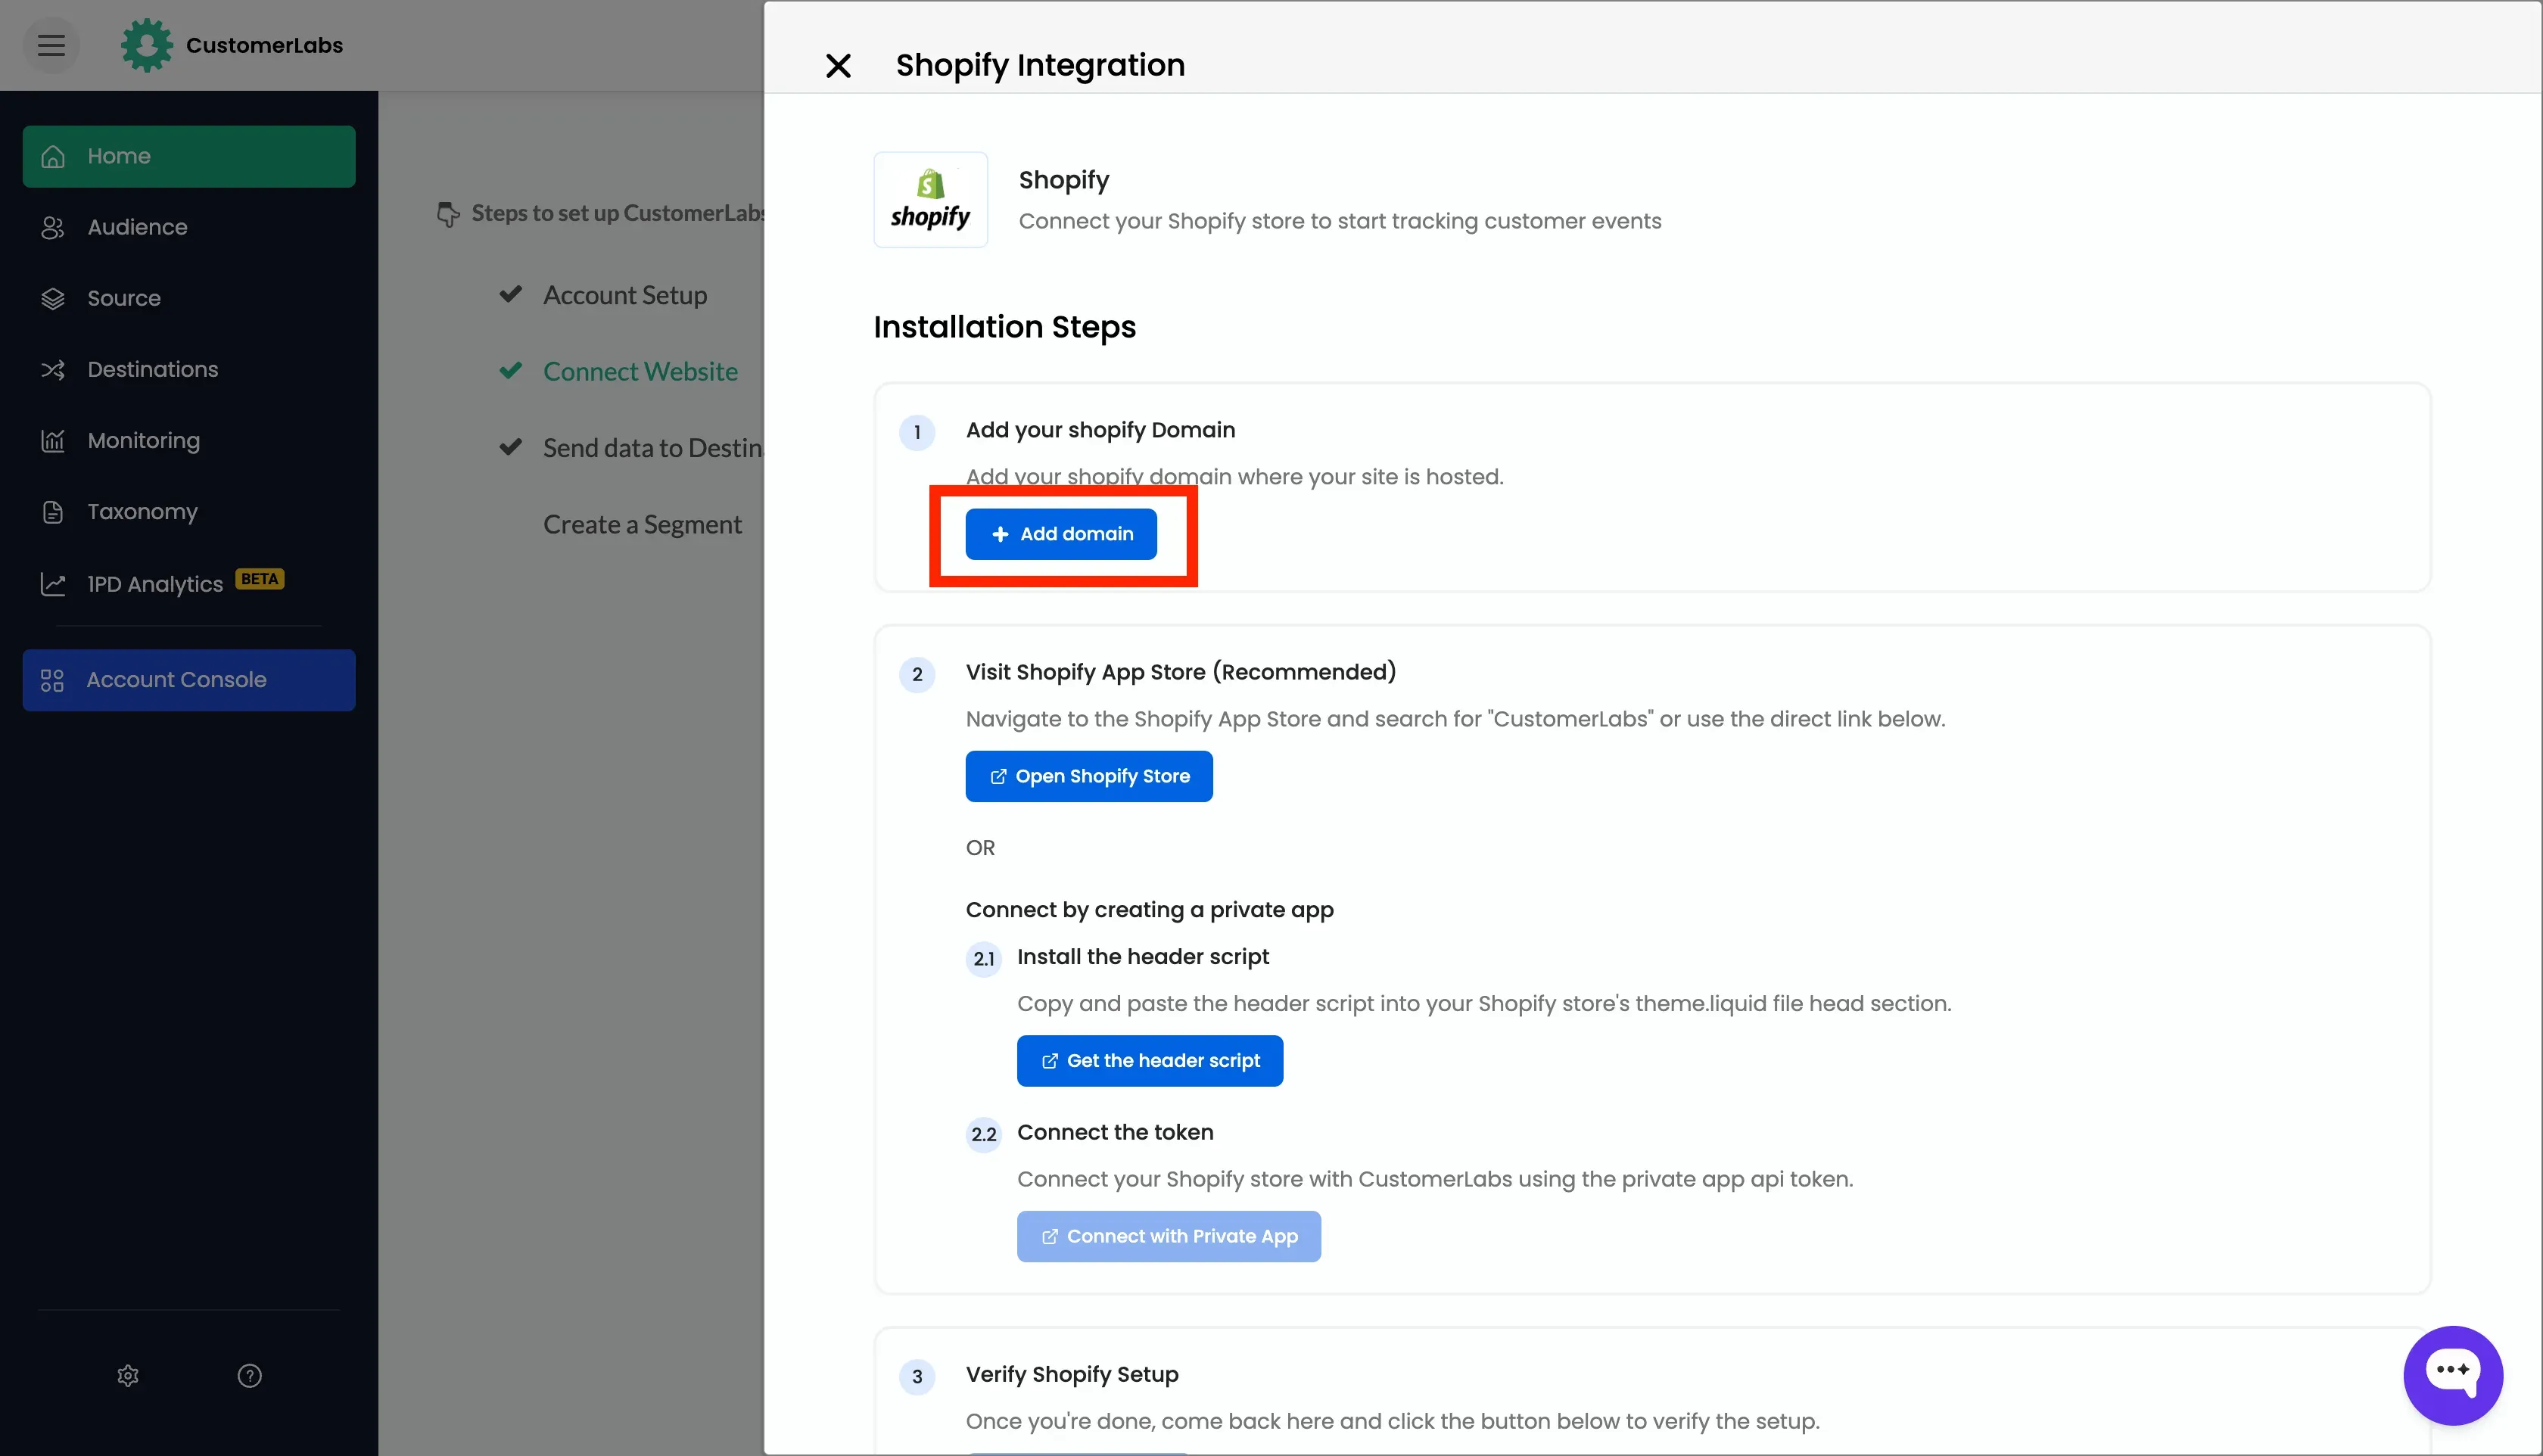Click Get the header script button
Screen dimensions: 2543x1456
(1150, 1060)
